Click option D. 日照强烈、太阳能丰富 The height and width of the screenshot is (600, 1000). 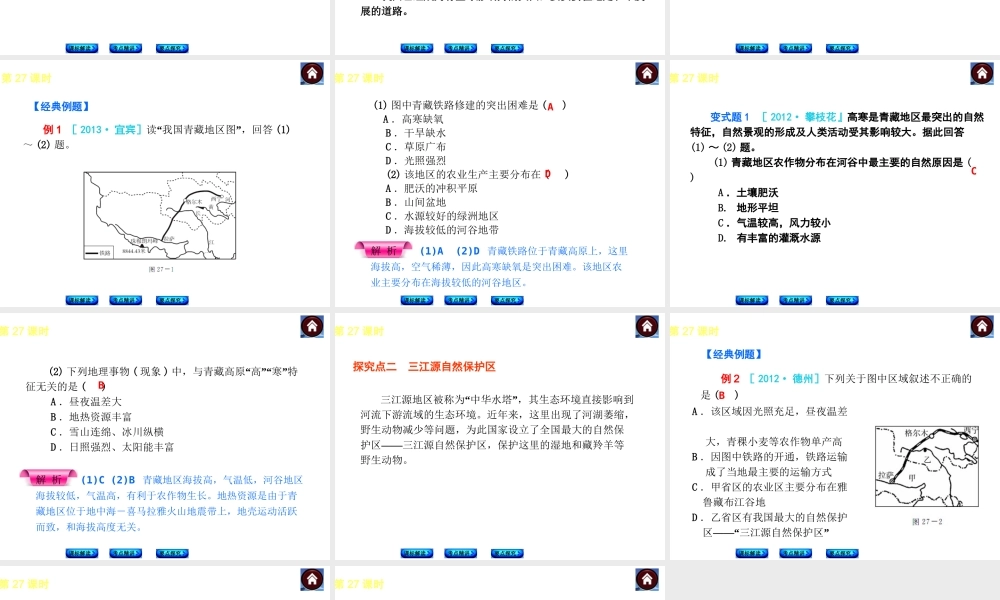112,447
